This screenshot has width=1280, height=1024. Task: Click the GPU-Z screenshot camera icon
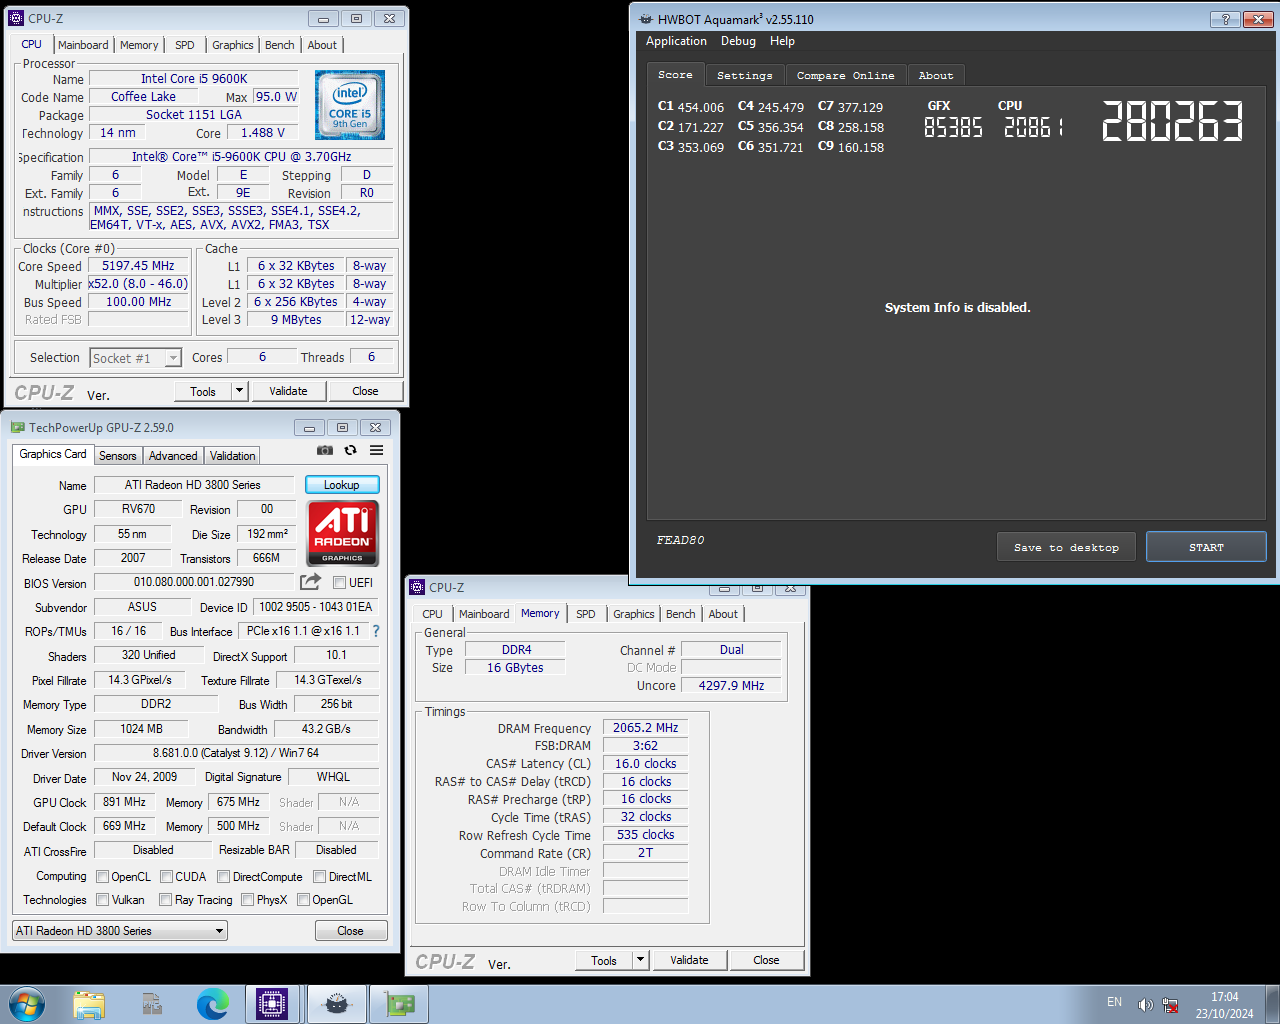pos(324,451)
